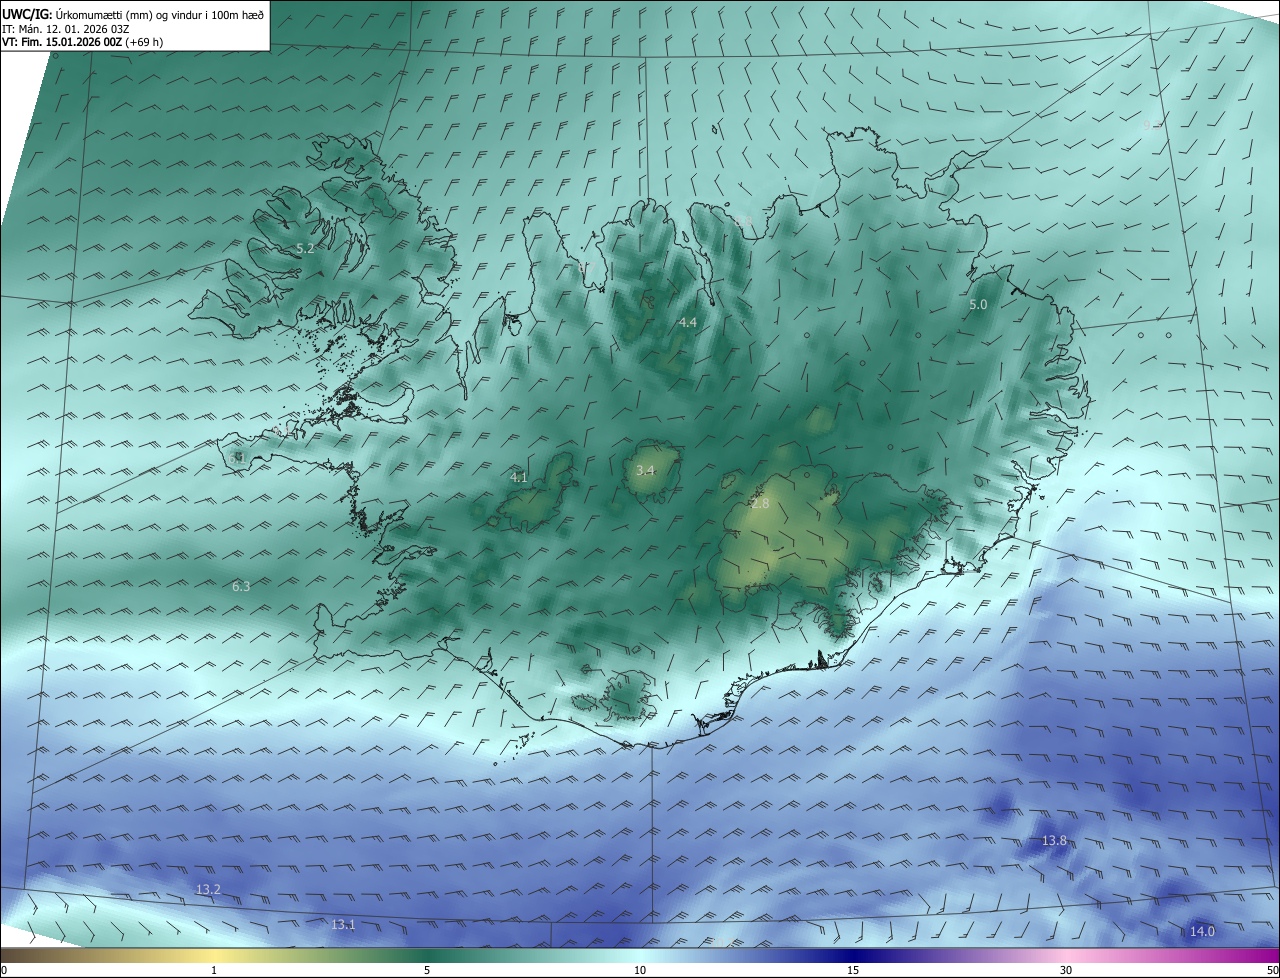Click the 50 tick on the color scale
This screenshot has width=1280, height=978.
click(1272, 970)
